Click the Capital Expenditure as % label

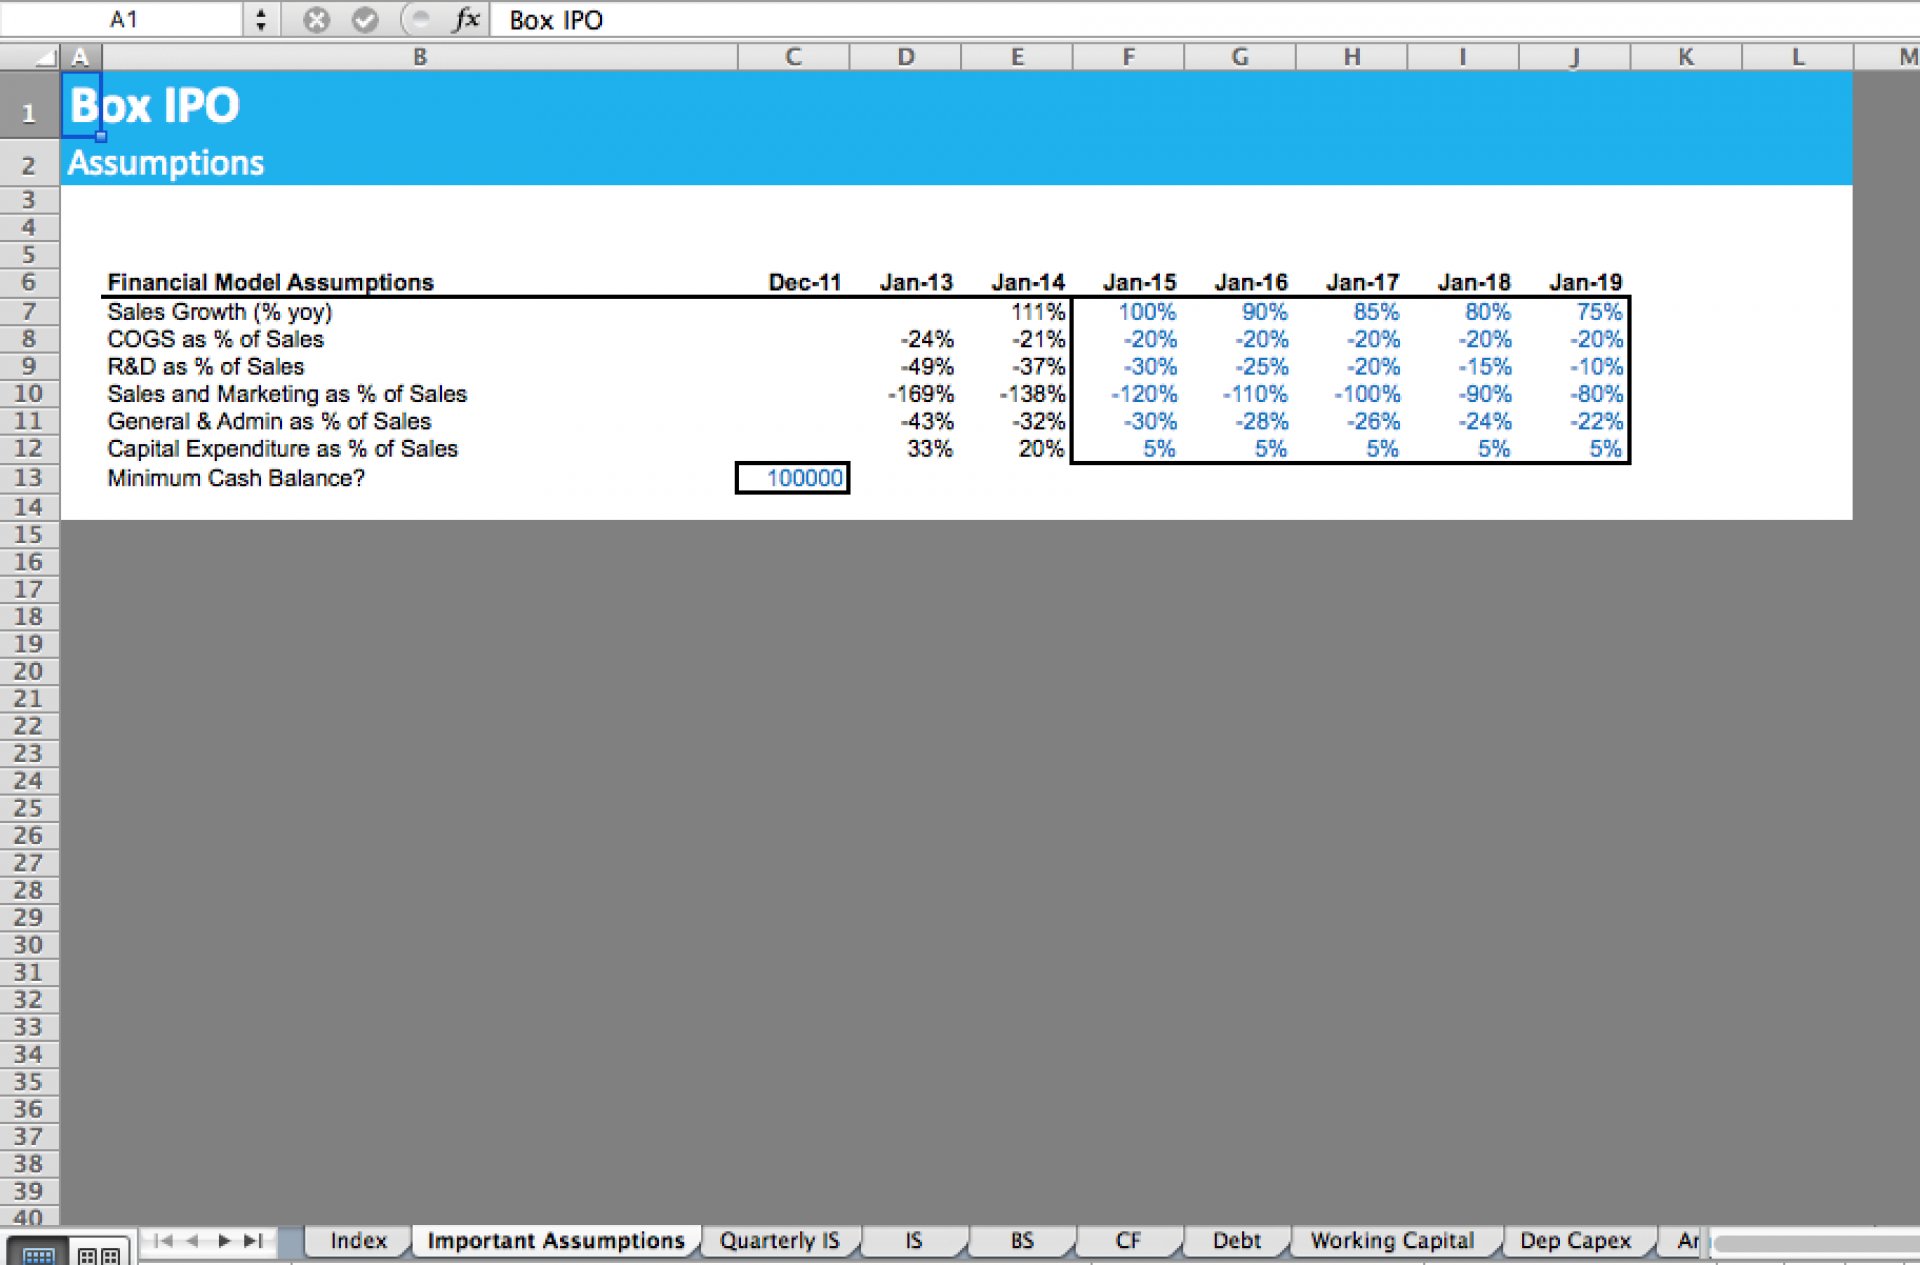coord(282,449)
